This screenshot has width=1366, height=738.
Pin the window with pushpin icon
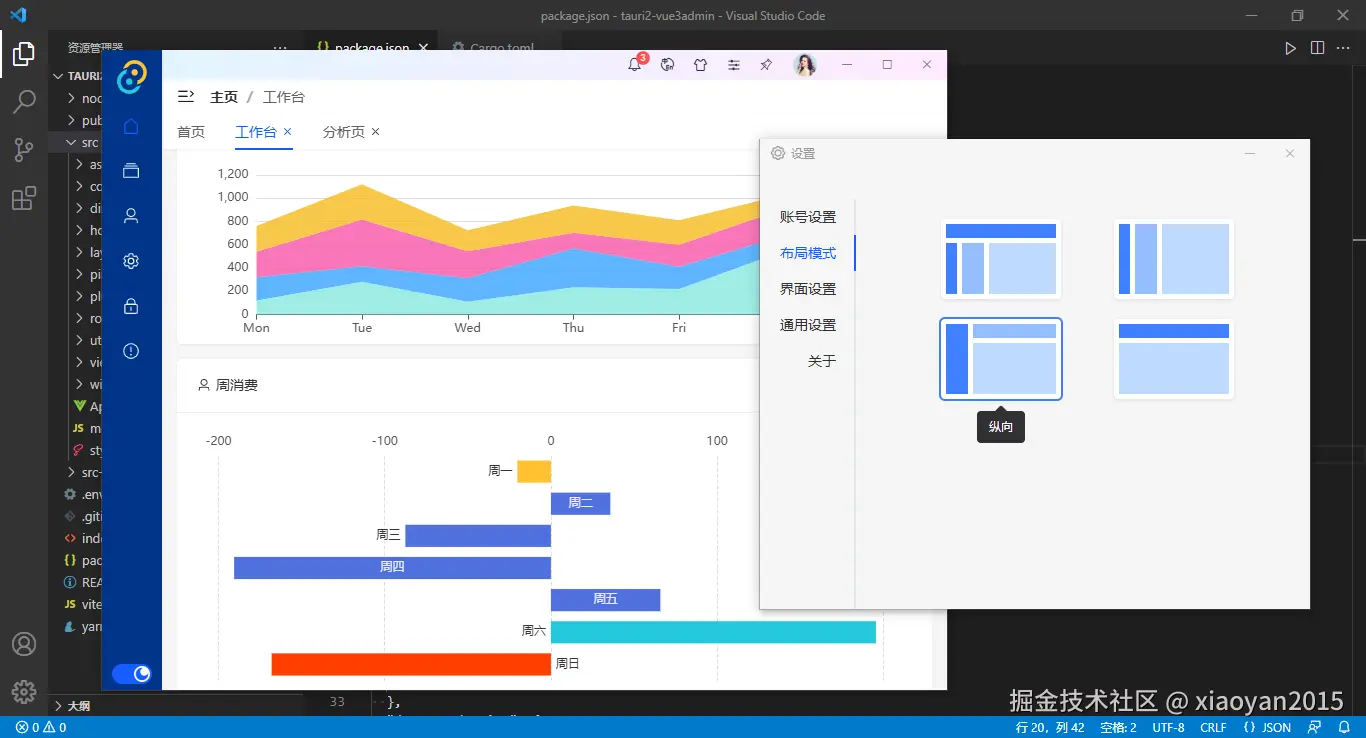pos(766,65)
